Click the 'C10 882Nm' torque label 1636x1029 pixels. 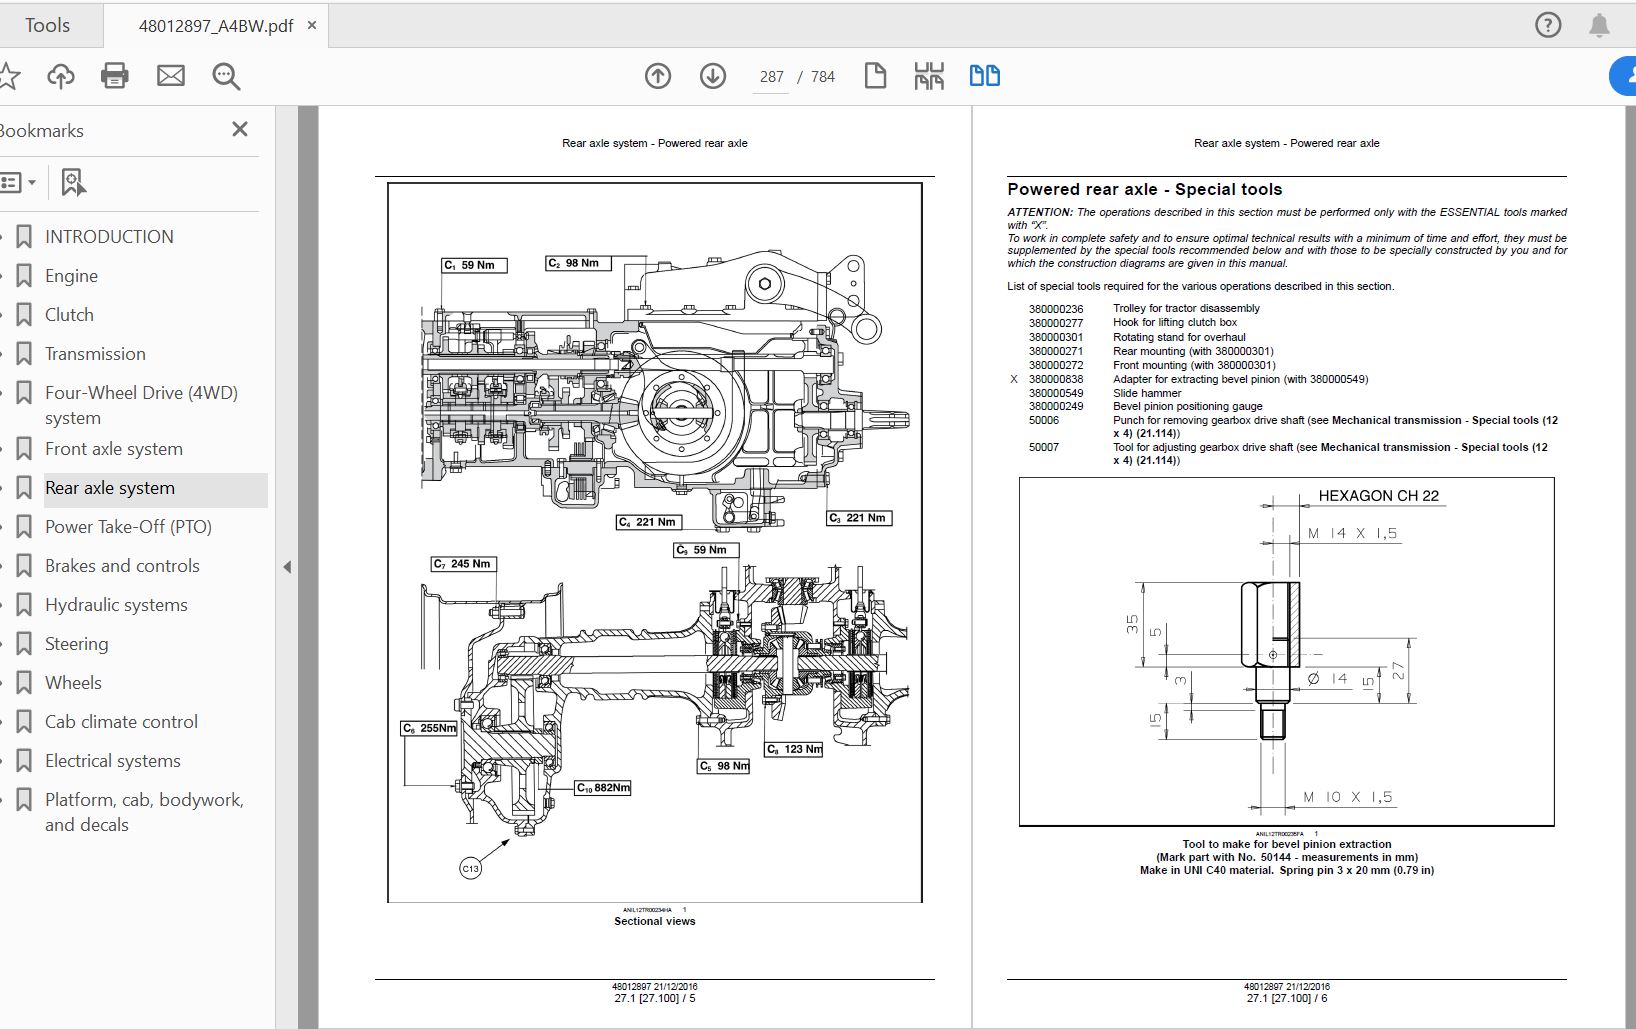(604, 788)
